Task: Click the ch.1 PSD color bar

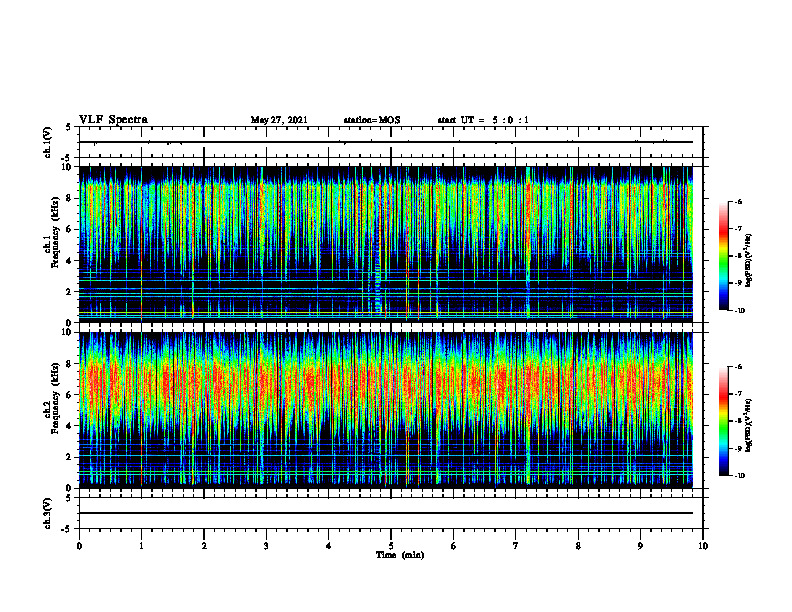Action: [x=724, y=256]
